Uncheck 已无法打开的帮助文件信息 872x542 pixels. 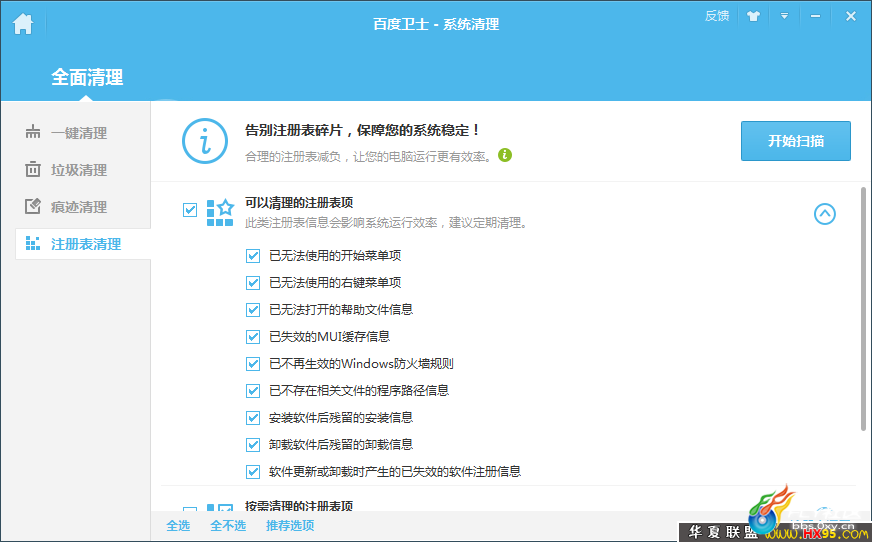click(253, 310)
